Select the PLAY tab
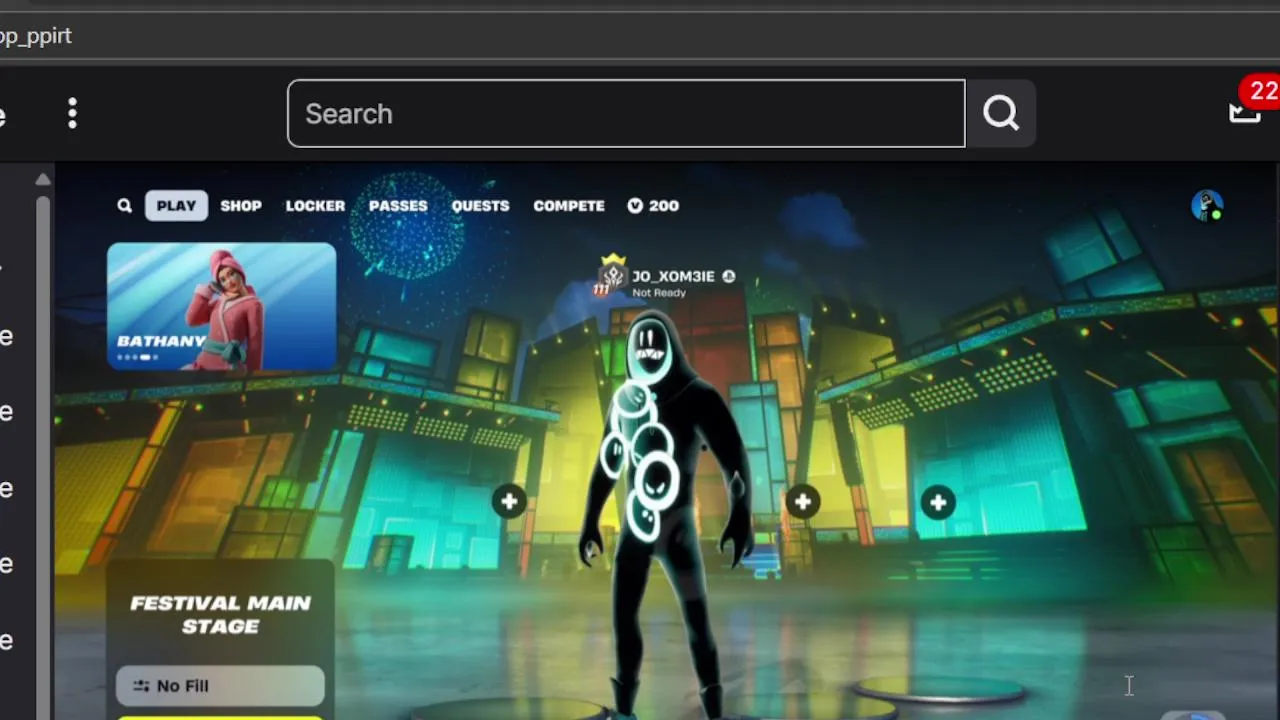 pos(176,206)
